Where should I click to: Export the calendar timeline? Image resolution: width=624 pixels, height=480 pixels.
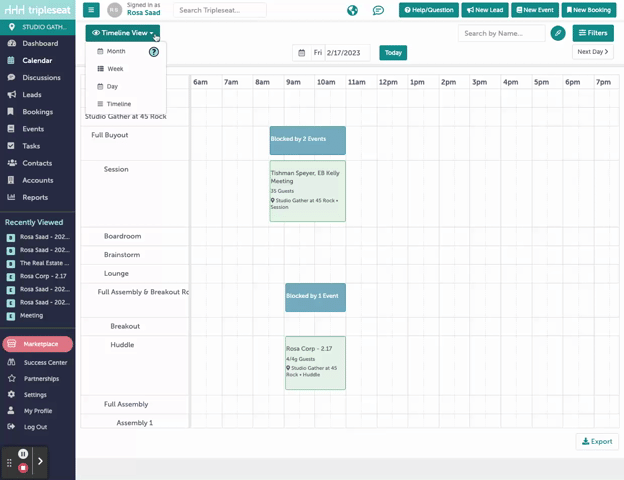(597, 441)
